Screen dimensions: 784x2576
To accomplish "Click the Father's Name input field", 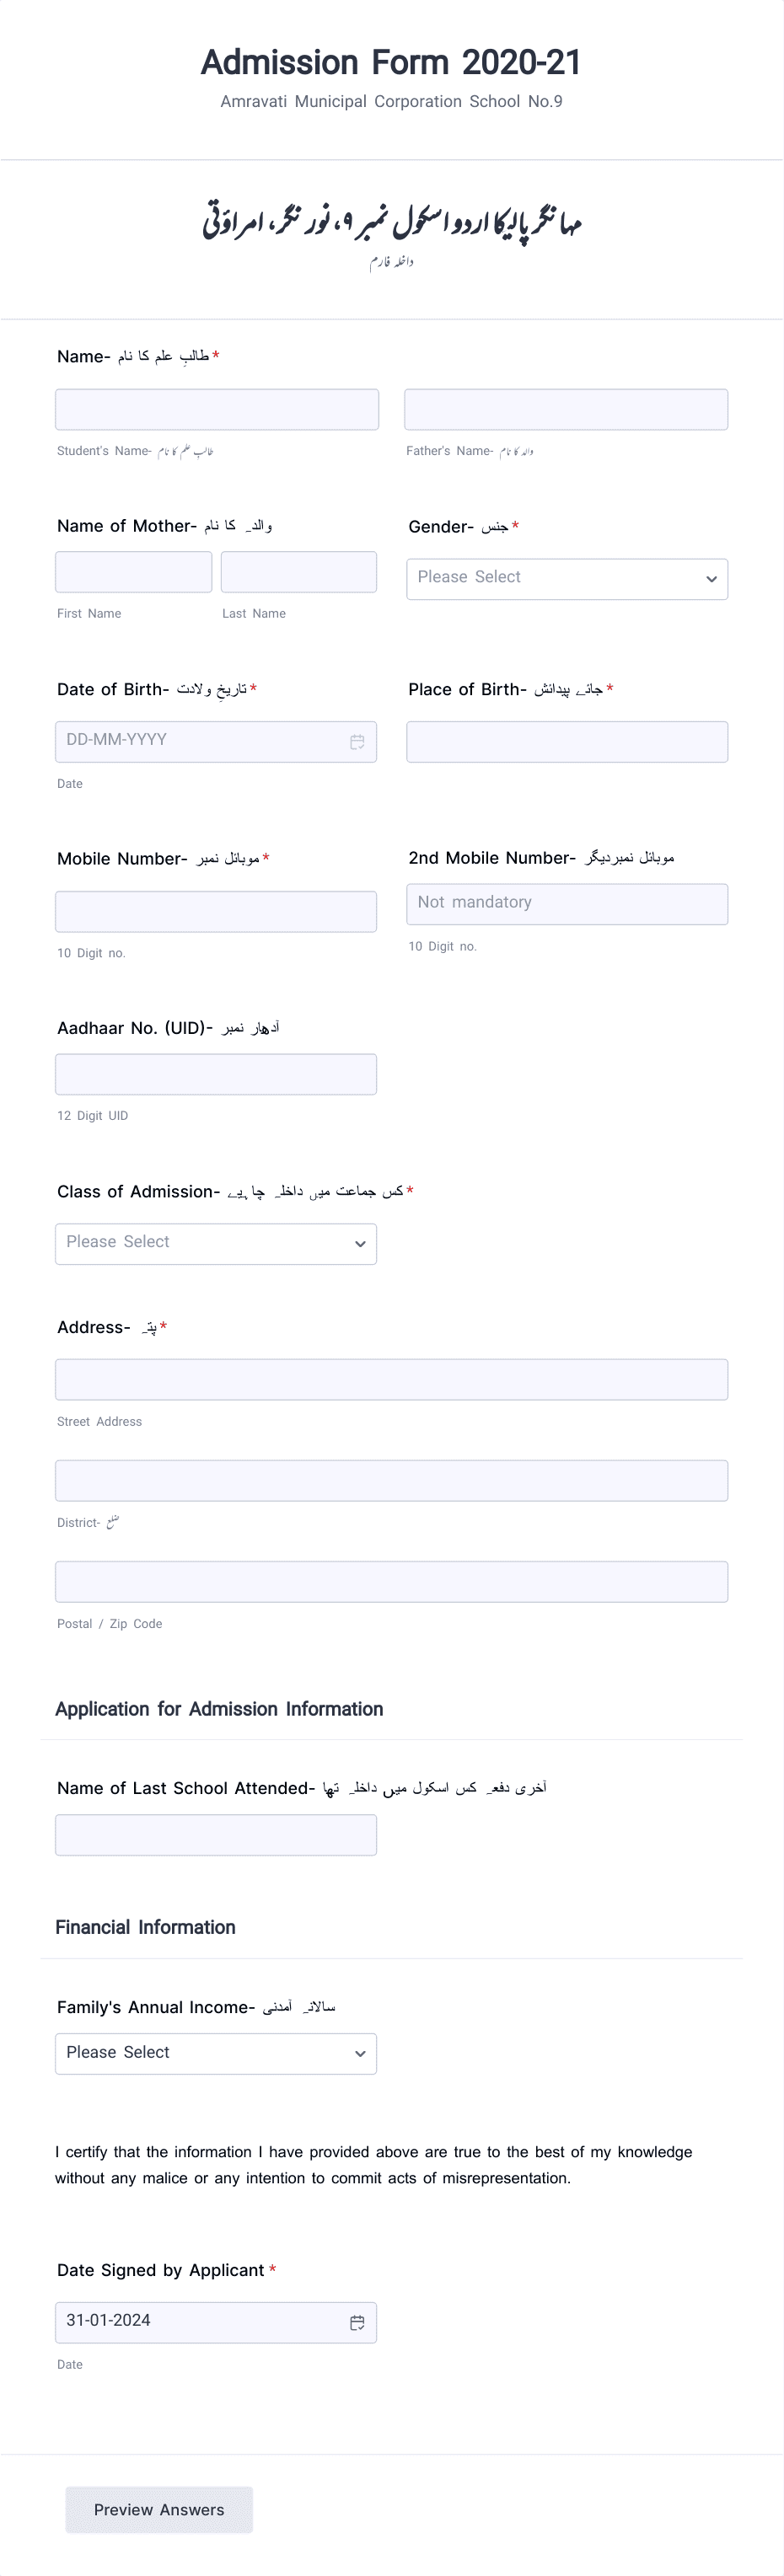I will 566,408.
